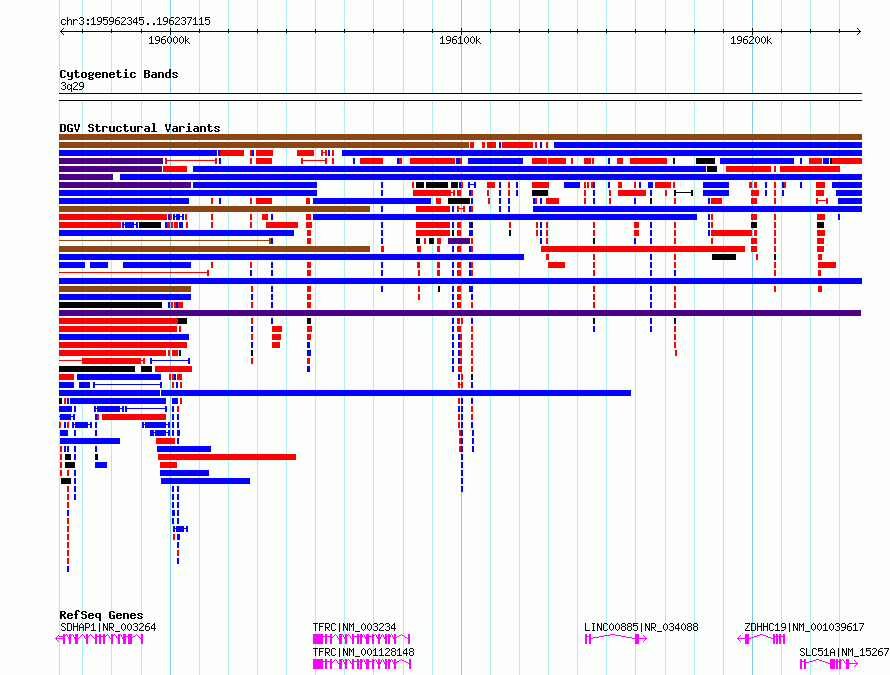Click the chr3:195962345..196237115 coordinate label
The width and height of the screenshot is (890, 675).
point(135,21)
